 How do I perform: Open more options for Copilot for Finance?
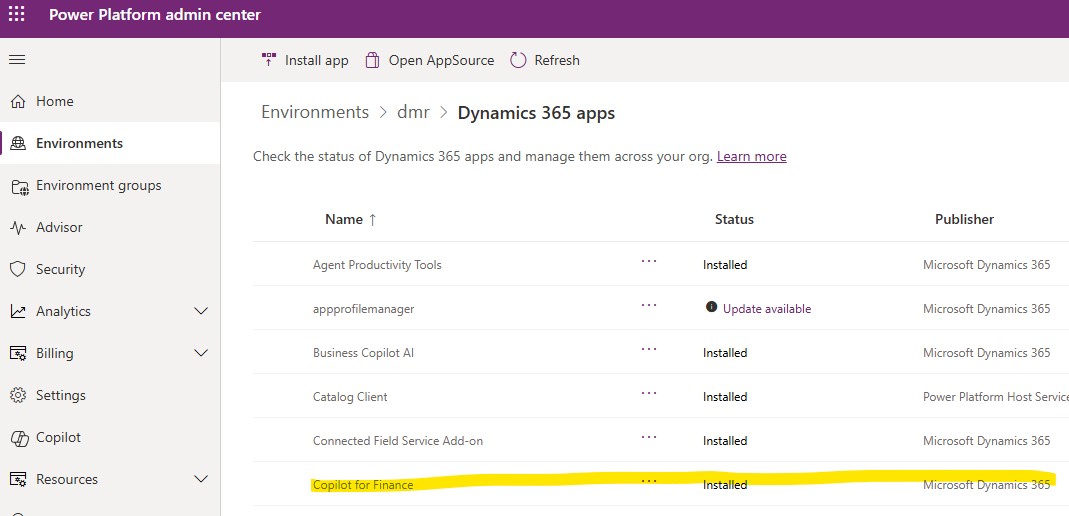pyautogui.click(x=649, y=481)
